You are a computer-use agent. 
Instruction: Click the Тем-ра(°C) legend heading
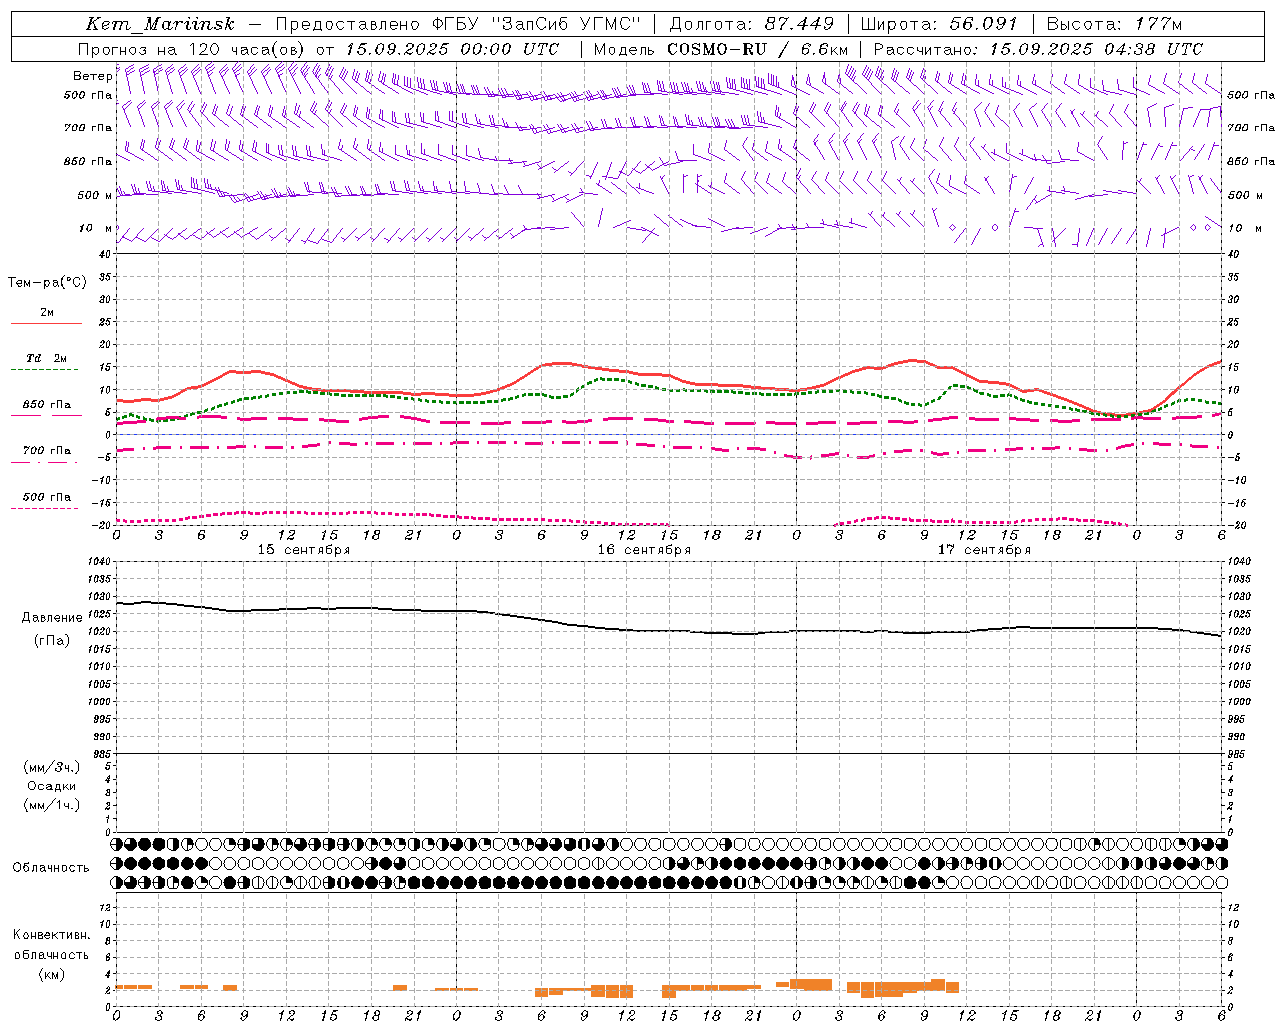click(x=47, y=283)
